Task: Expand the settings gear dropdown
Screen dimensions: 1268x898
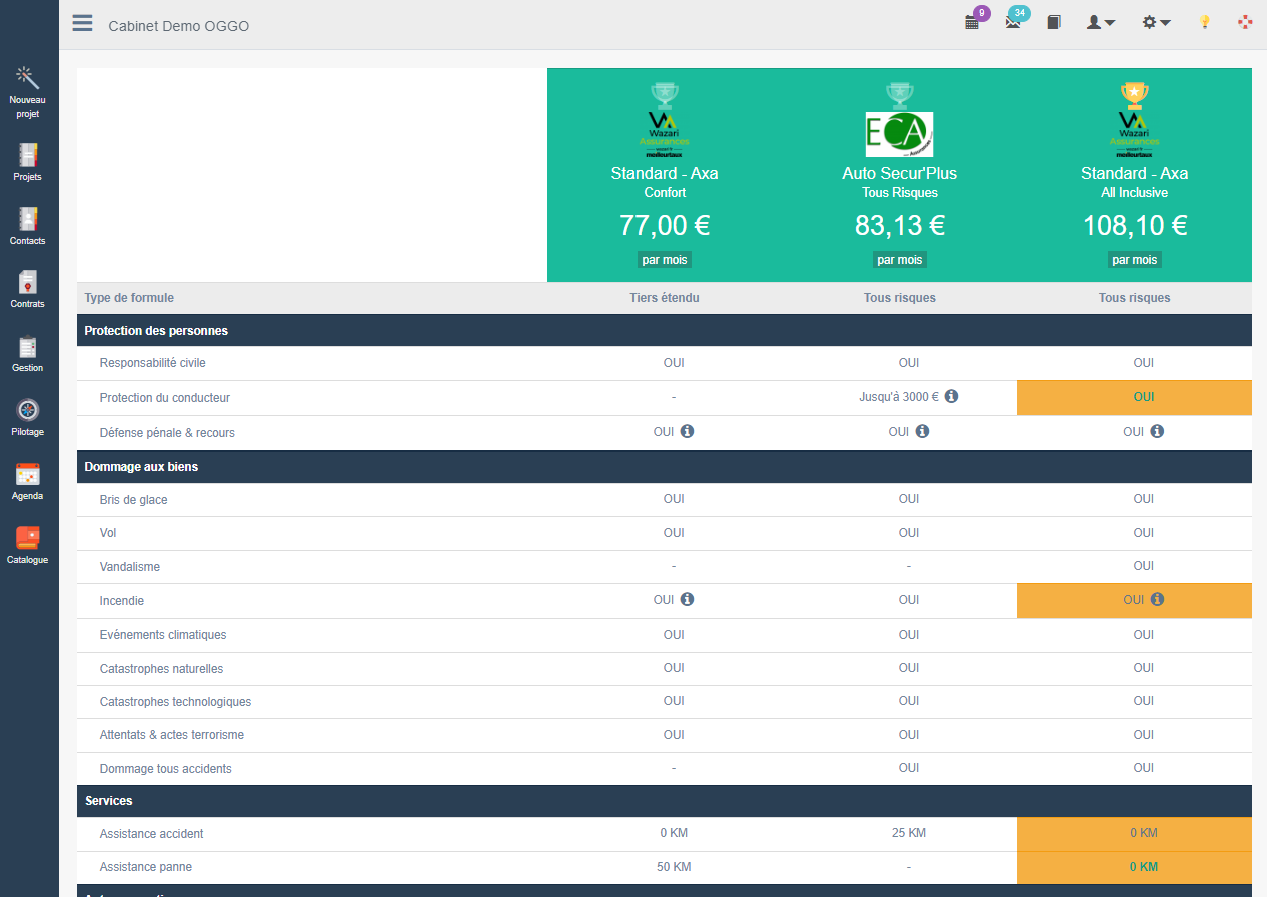Action: [1156, 22]
